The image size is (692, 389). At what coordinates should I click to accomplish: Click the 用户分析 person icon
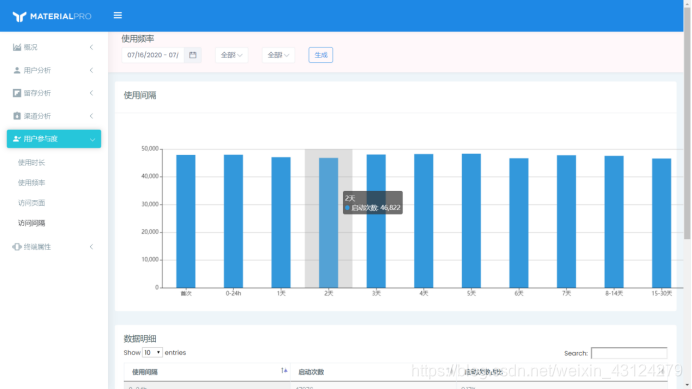coord(17,70)
